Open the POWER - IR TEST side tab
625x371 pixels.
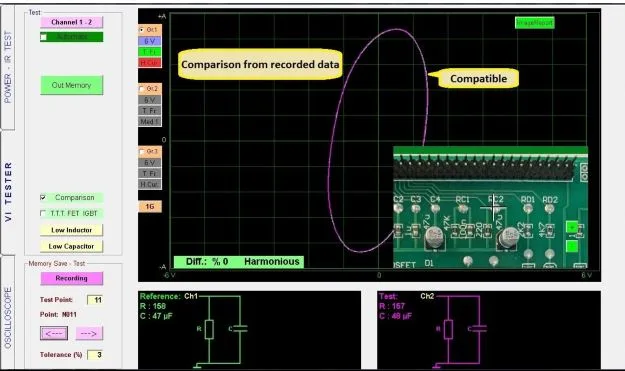[x=8, y=67]
